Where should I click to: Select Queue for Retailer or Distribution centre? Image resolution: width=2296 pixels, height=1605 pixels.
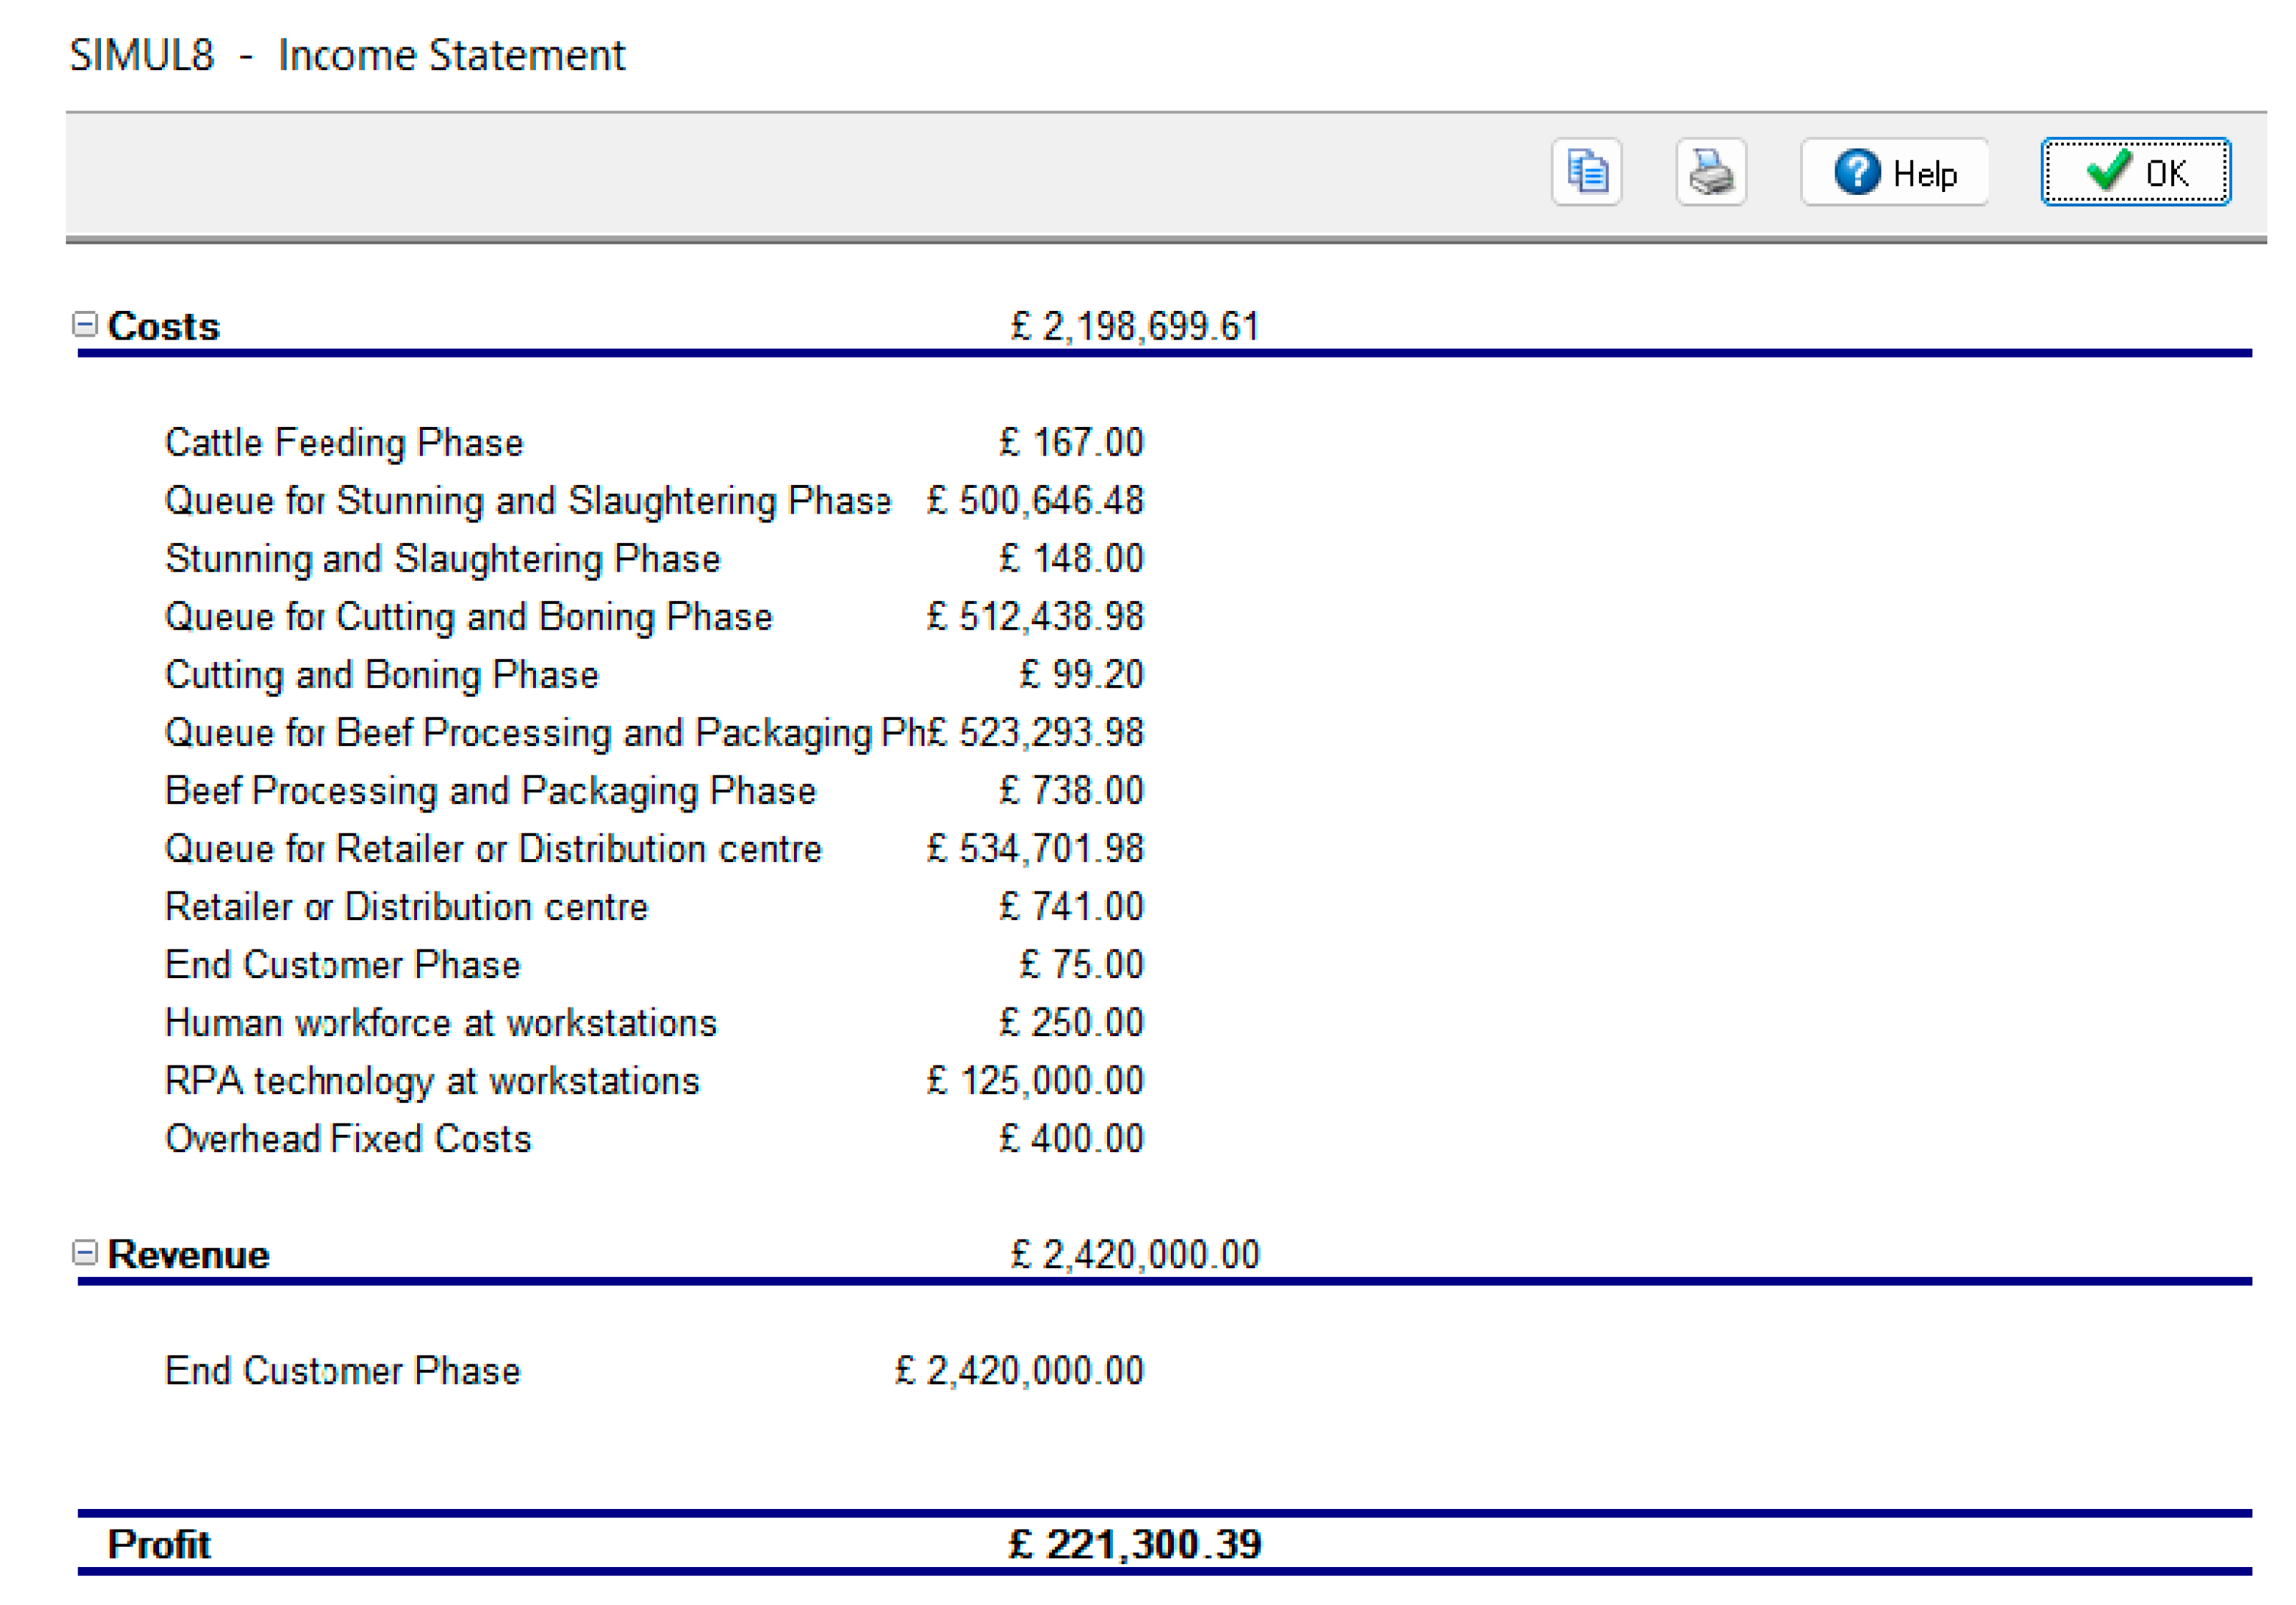click(x=493, y=848)
